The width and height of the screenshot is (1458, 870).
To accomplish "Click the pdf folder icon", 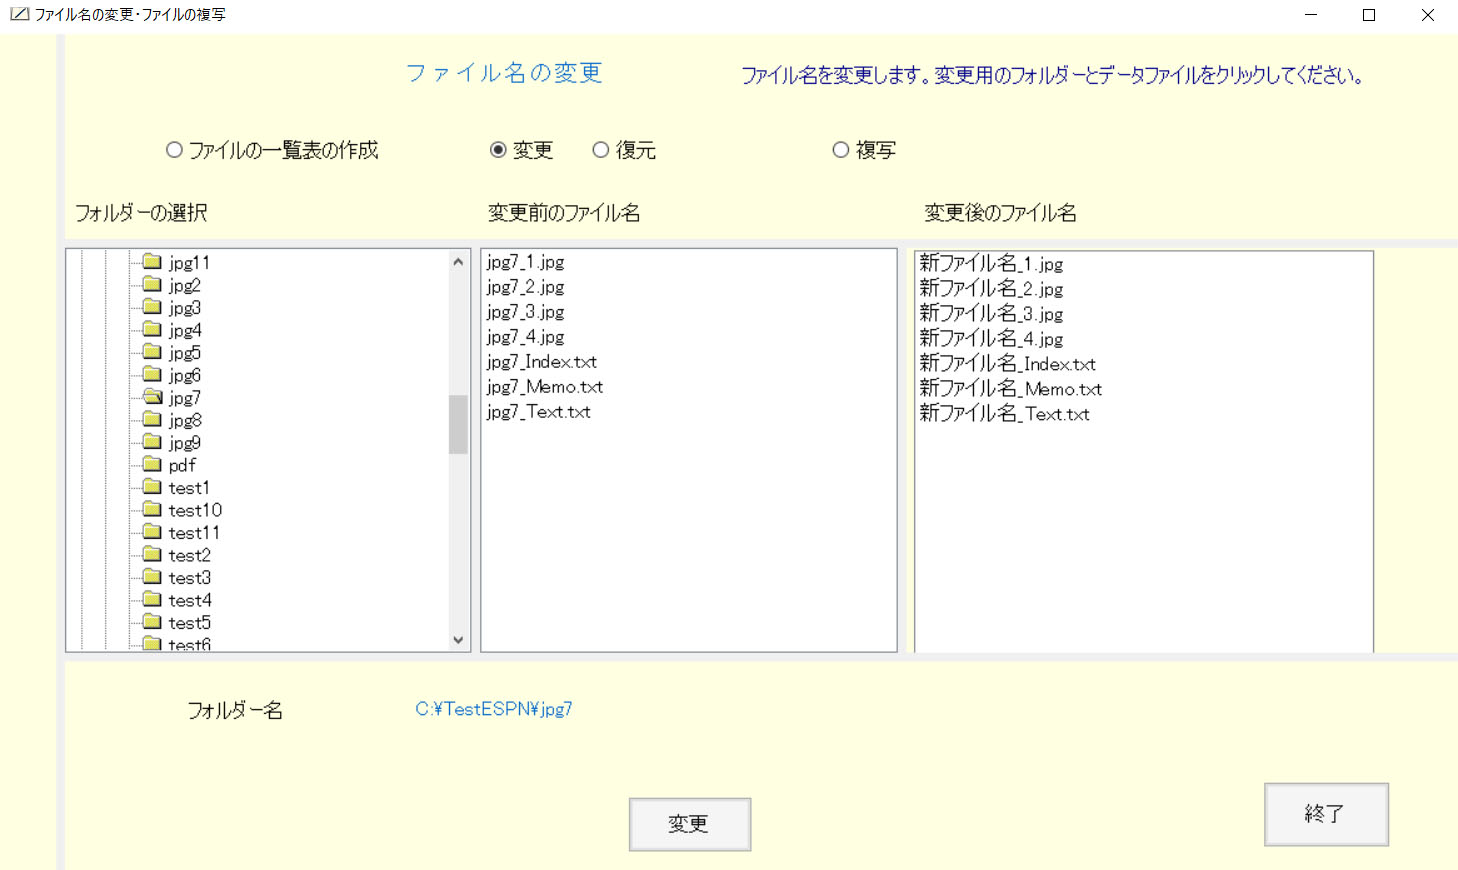I will tap(152, 465).
